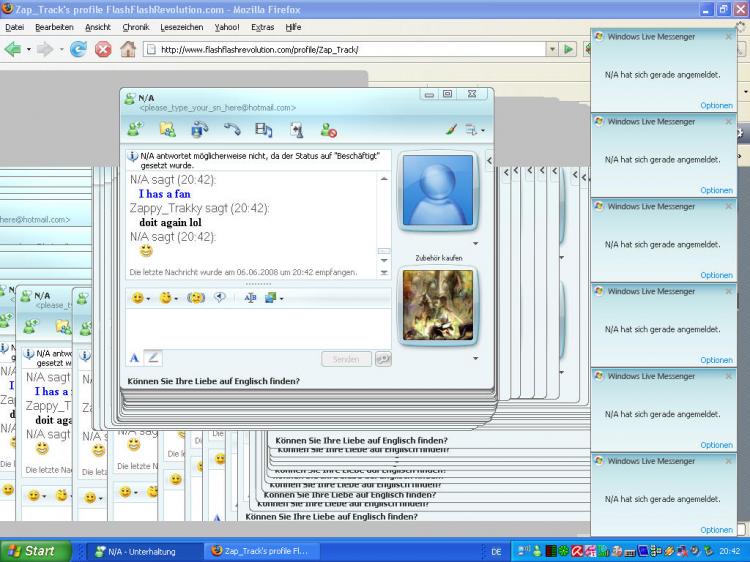Switch to handwriting mode in front chat input
Viewport: 750px width, 562px height.
(x=153, y=357)
